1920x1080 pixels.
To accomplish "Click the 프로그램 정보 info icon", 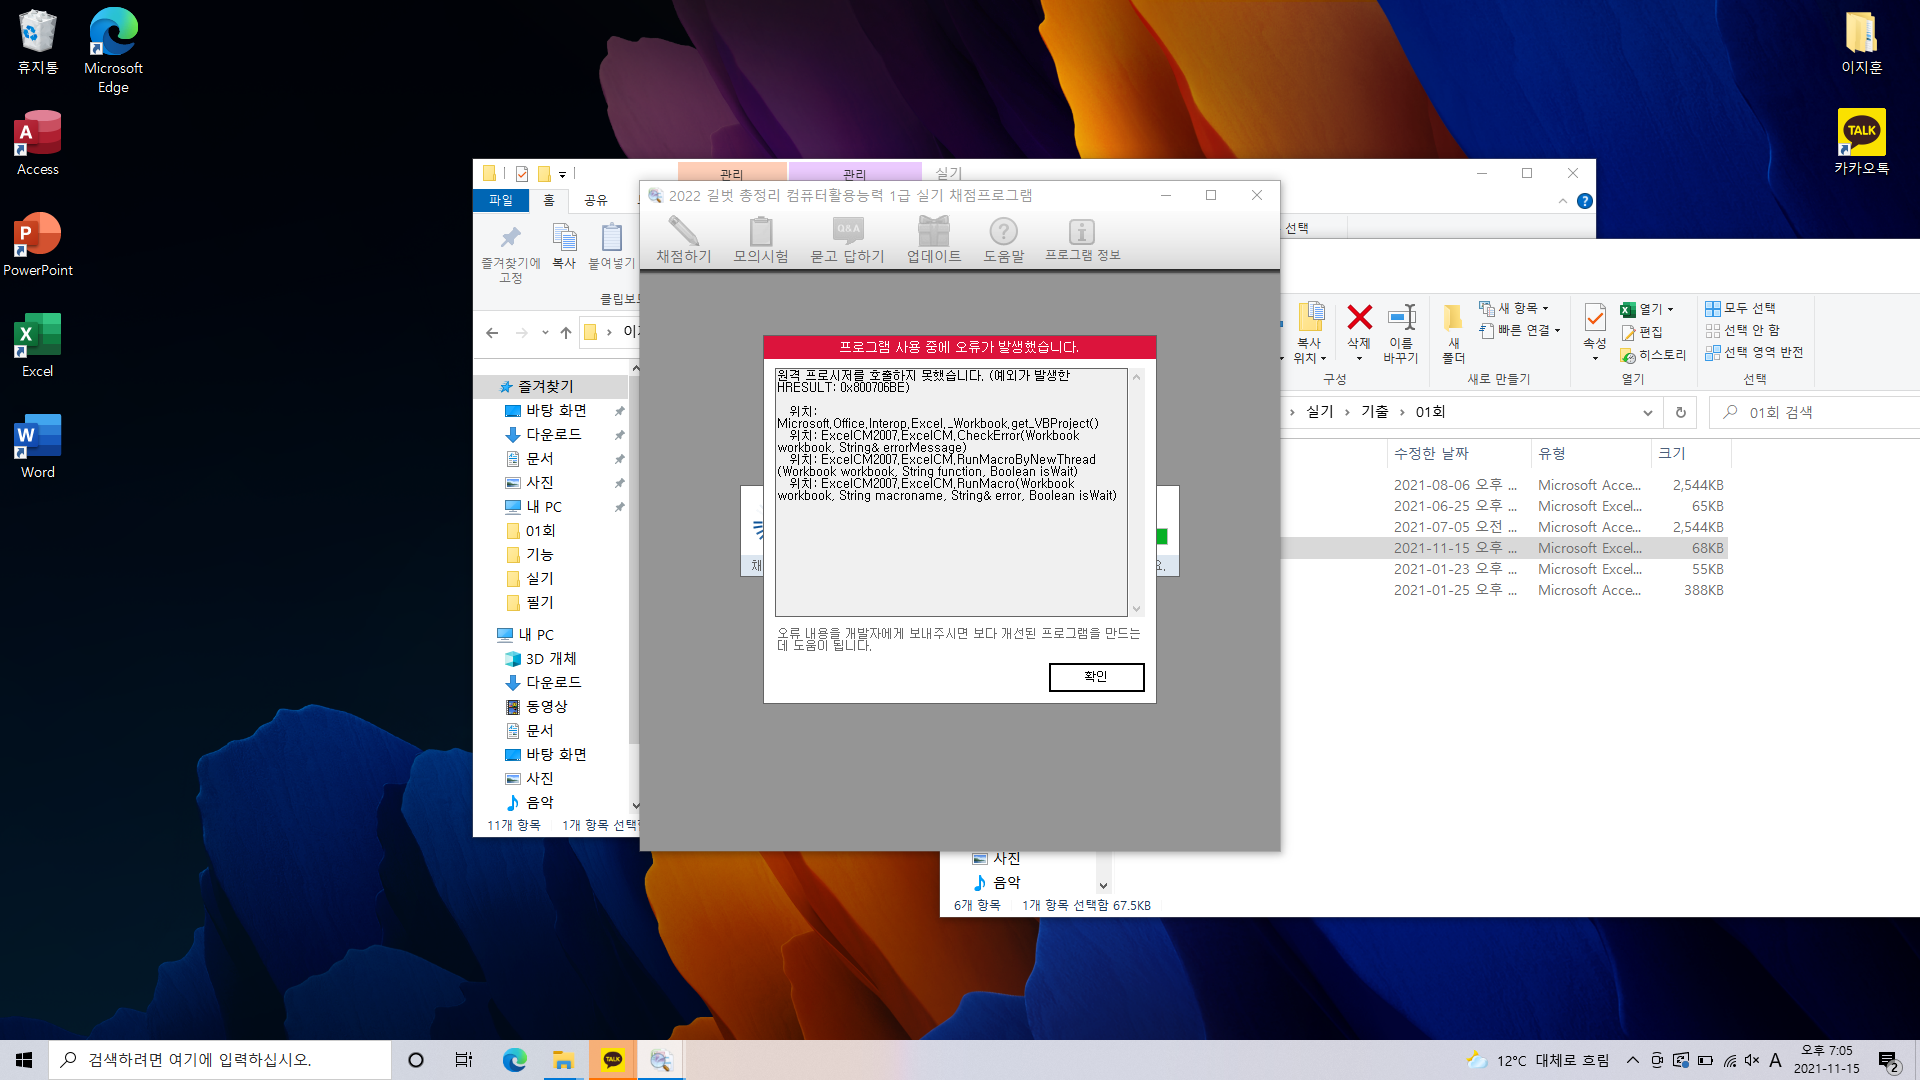I will pos(1082,232).
